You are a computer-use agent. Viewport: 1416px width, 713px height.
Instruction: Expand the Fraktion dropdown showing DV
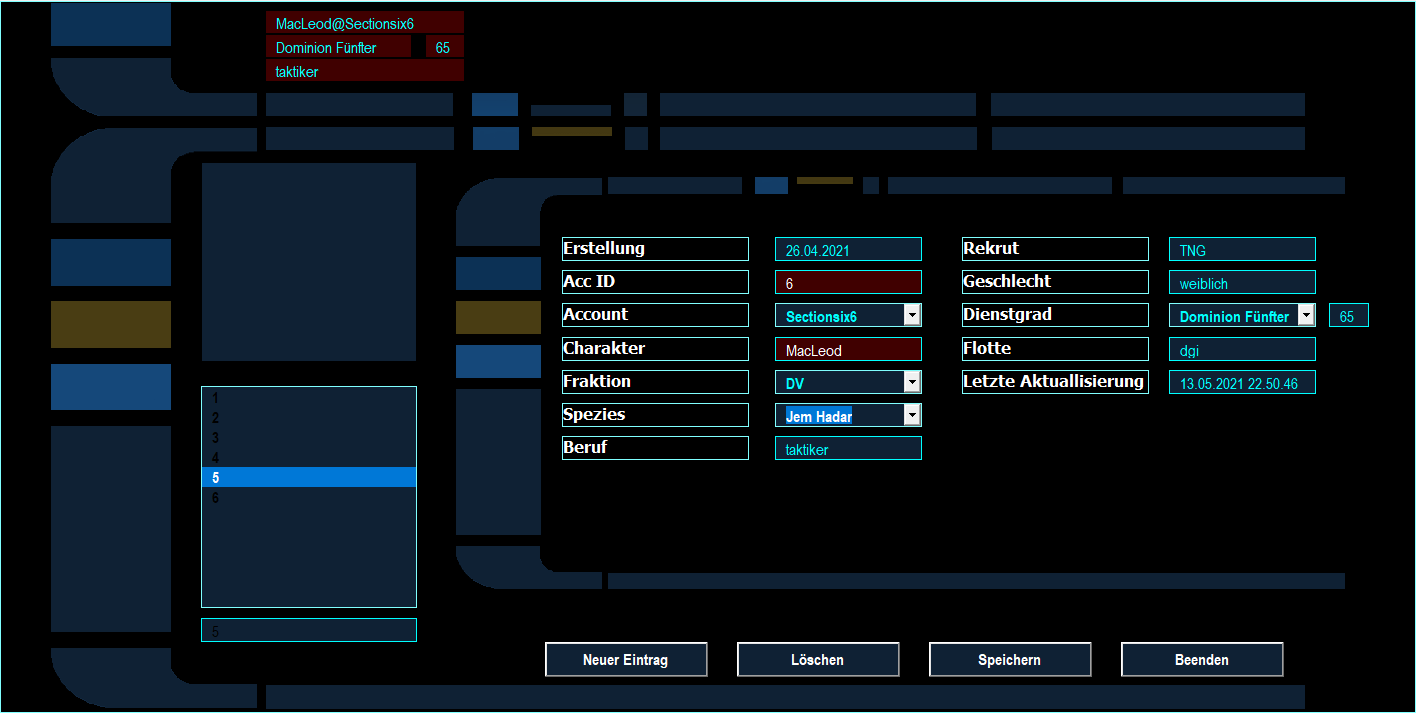pos(911,382)
